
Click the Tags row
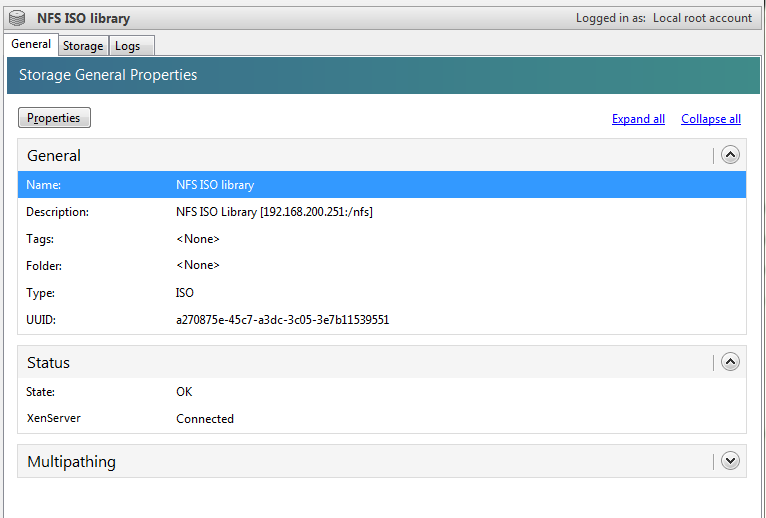pyautogui.click(x=381, y=239)
